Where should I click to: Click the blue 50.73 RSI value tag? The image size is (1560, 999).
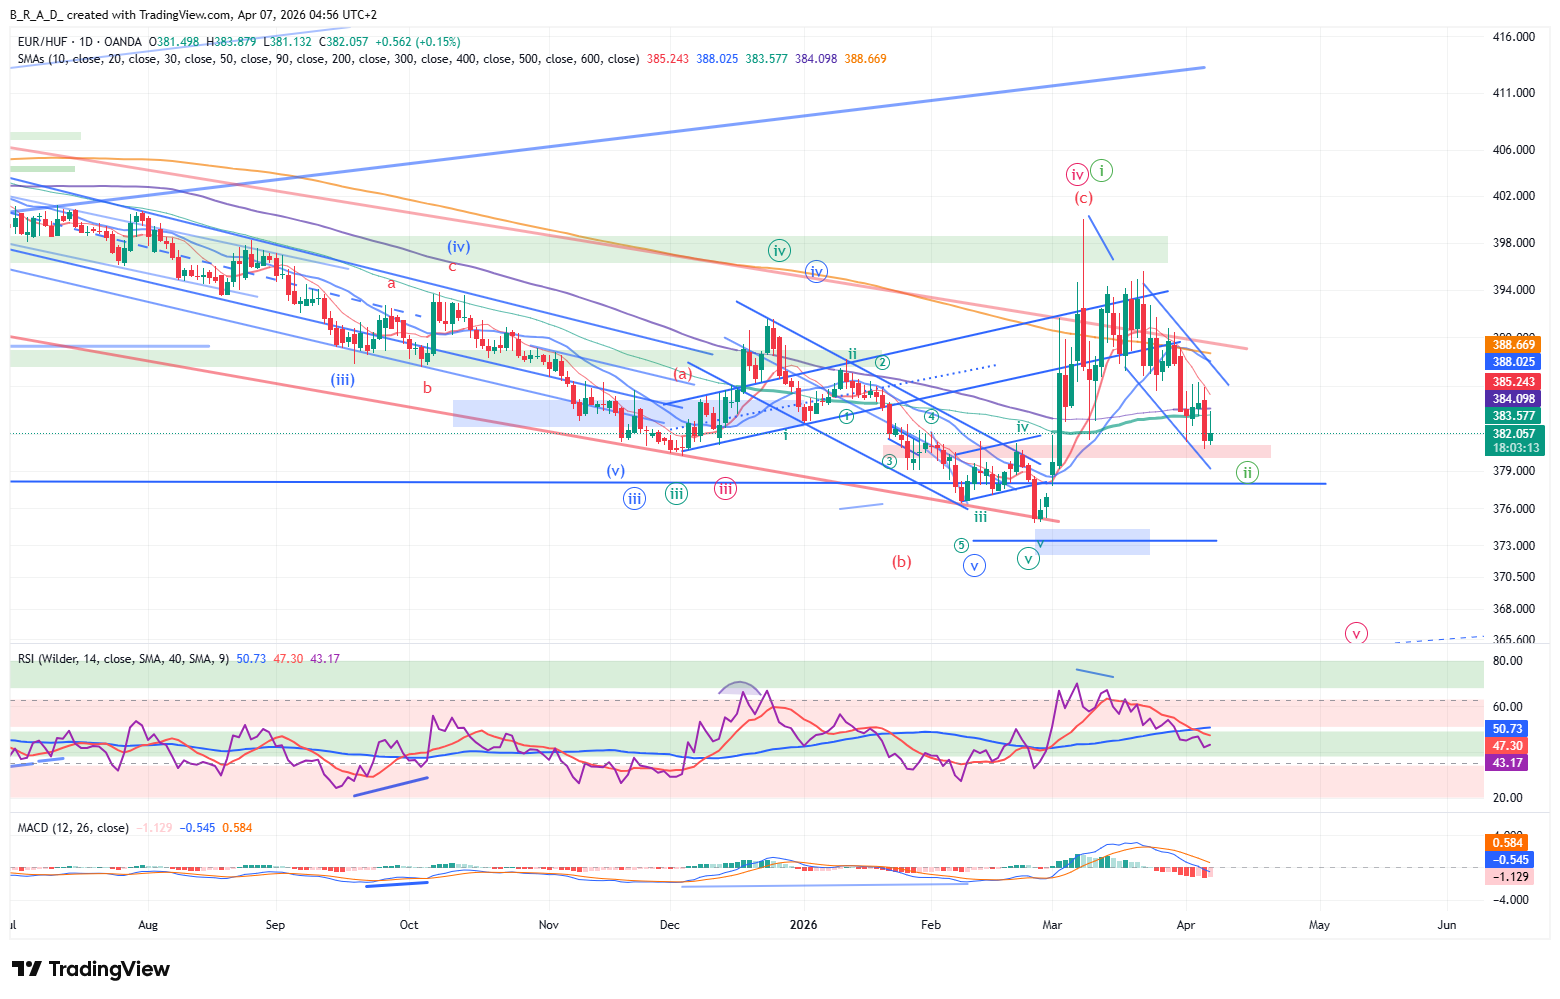1507,729
